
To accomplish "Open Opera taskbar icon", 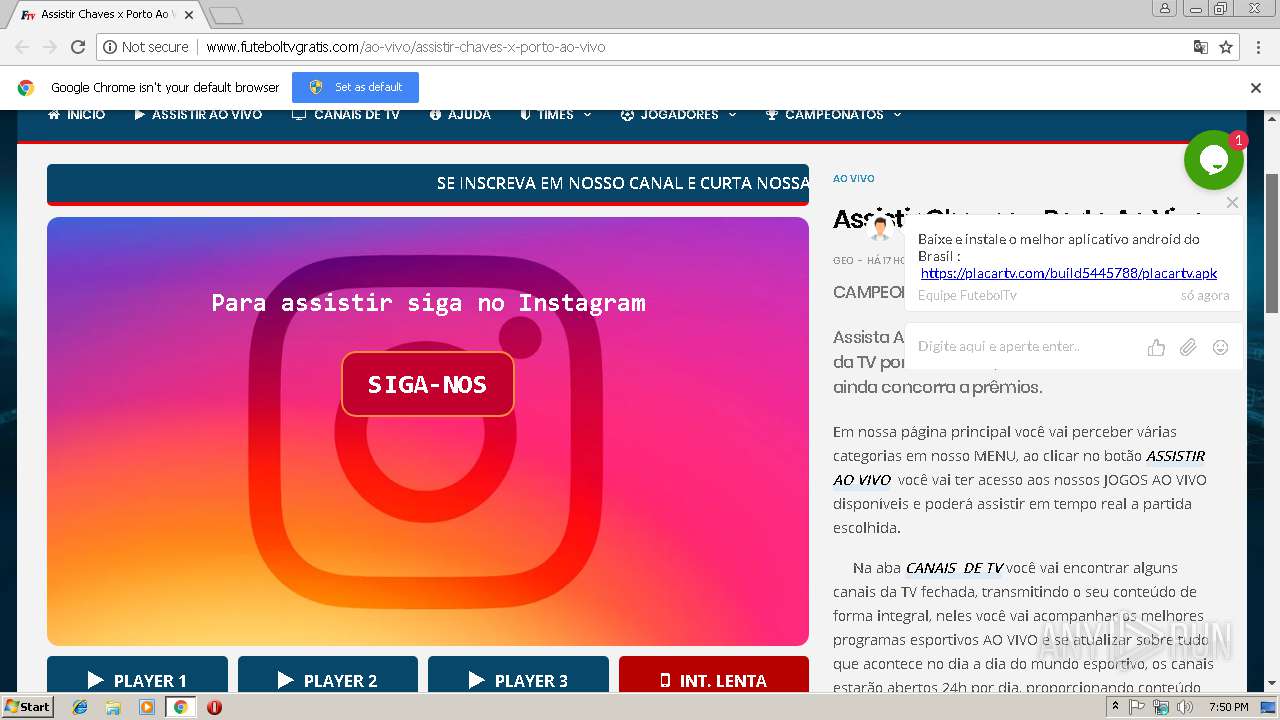I will [x=214, y=707].
